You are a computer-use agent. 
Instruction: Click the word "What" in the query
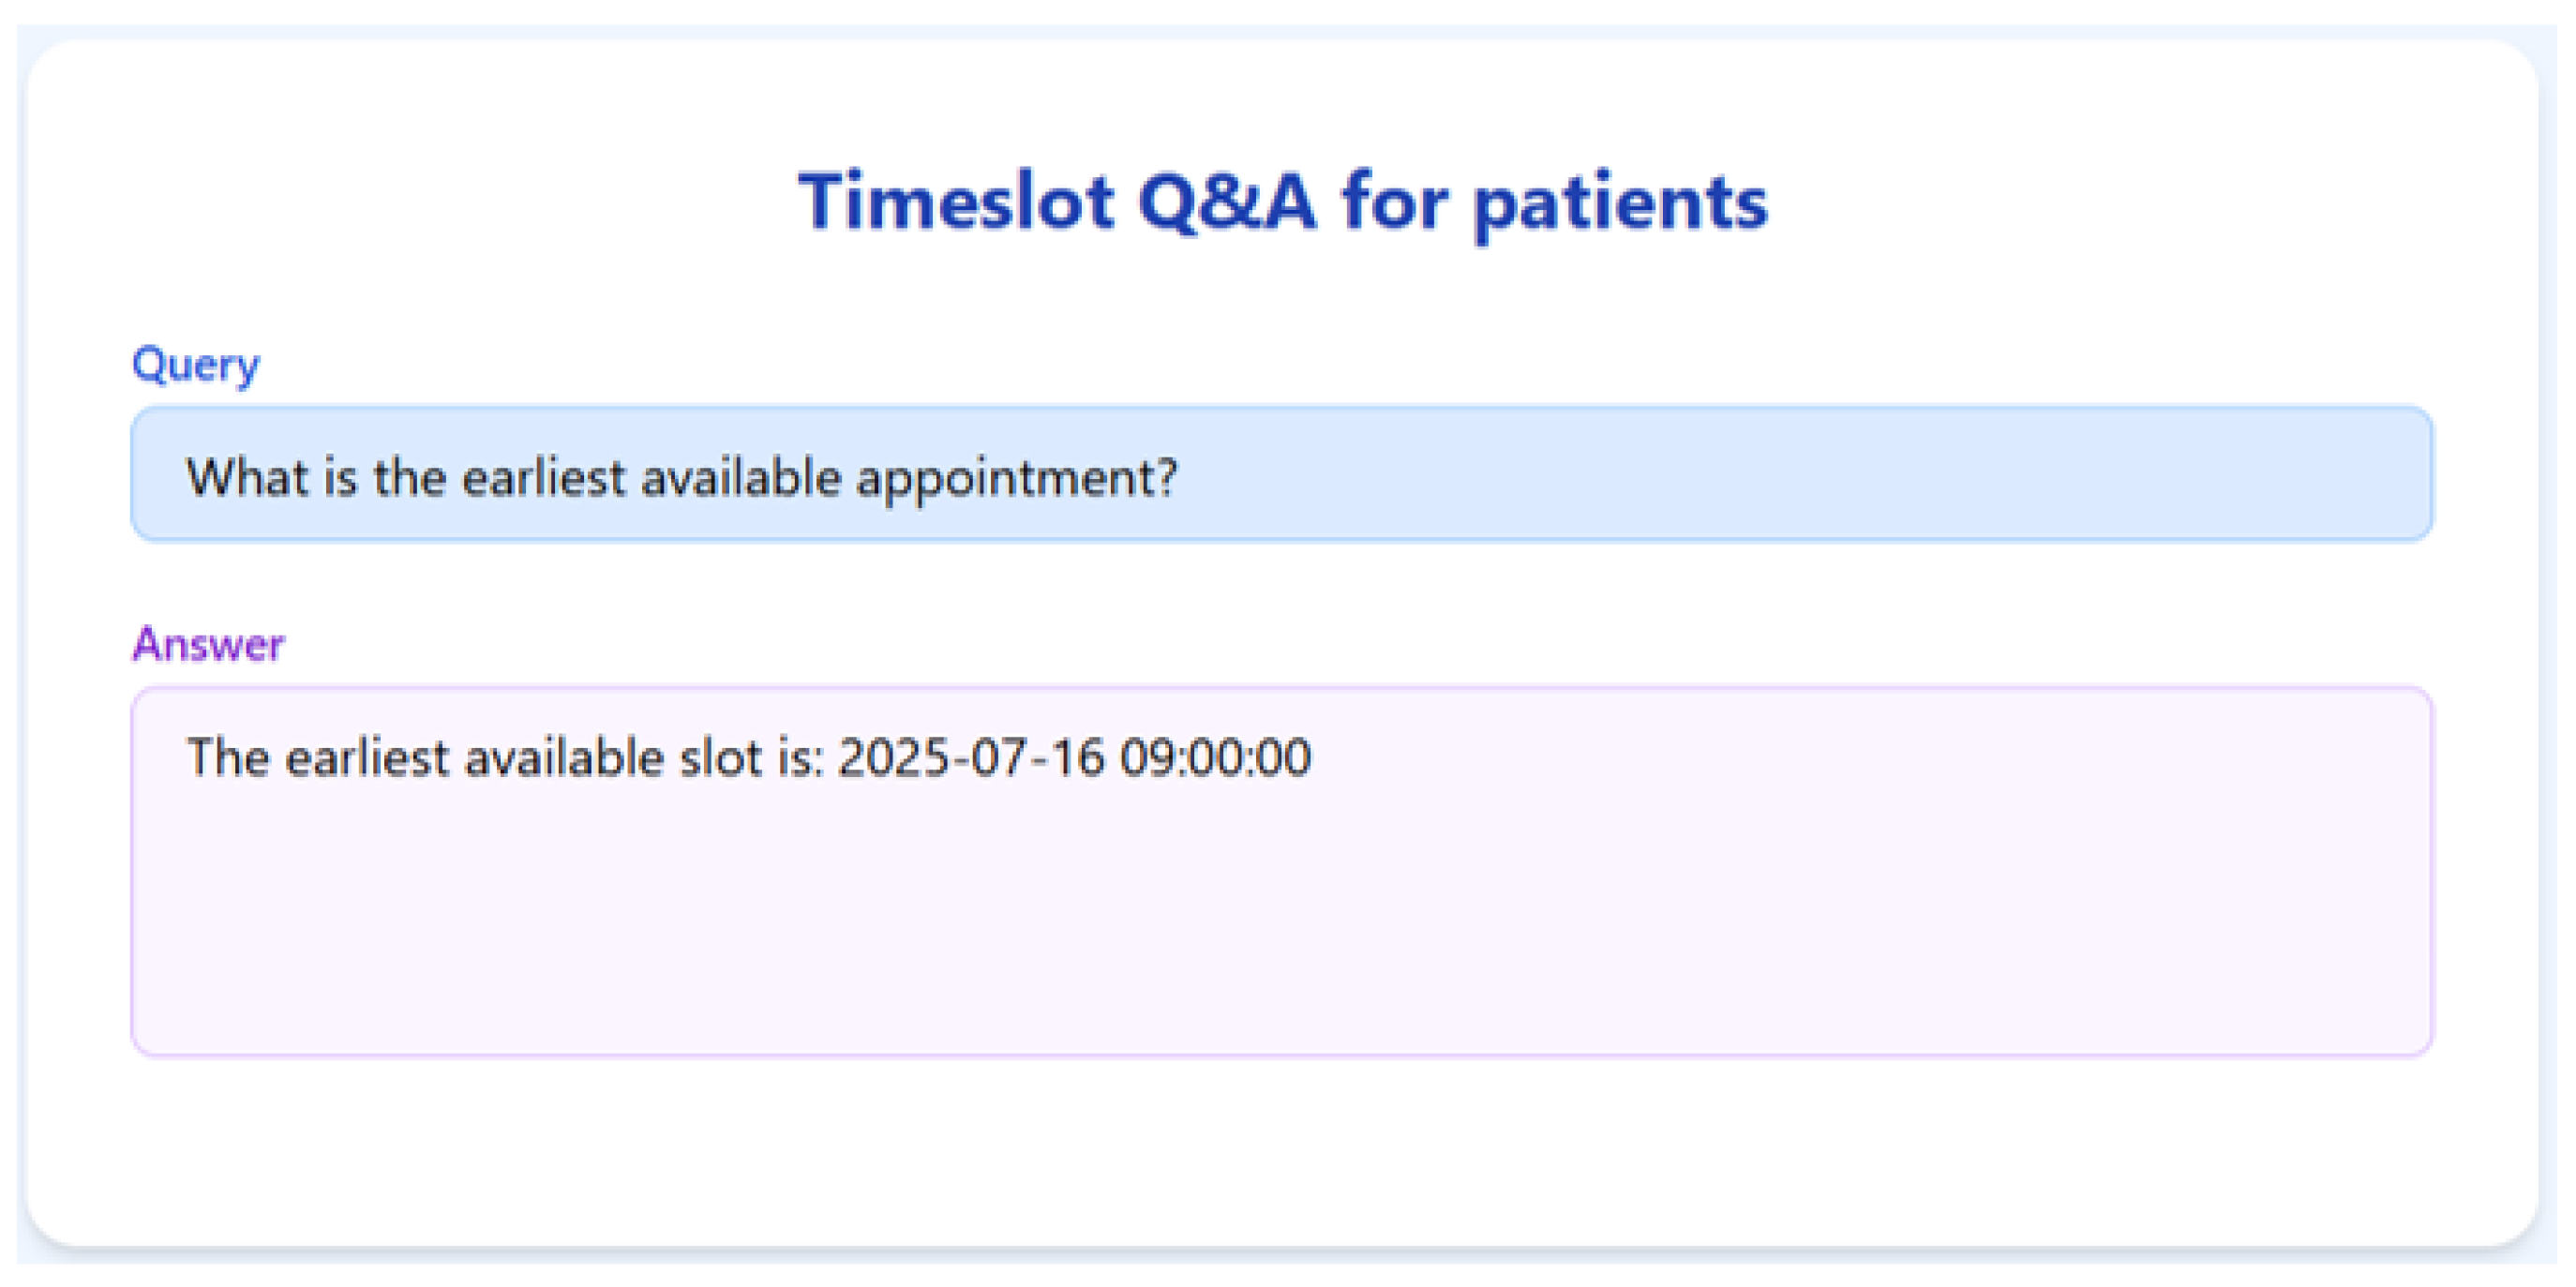(x=246, y=478)
